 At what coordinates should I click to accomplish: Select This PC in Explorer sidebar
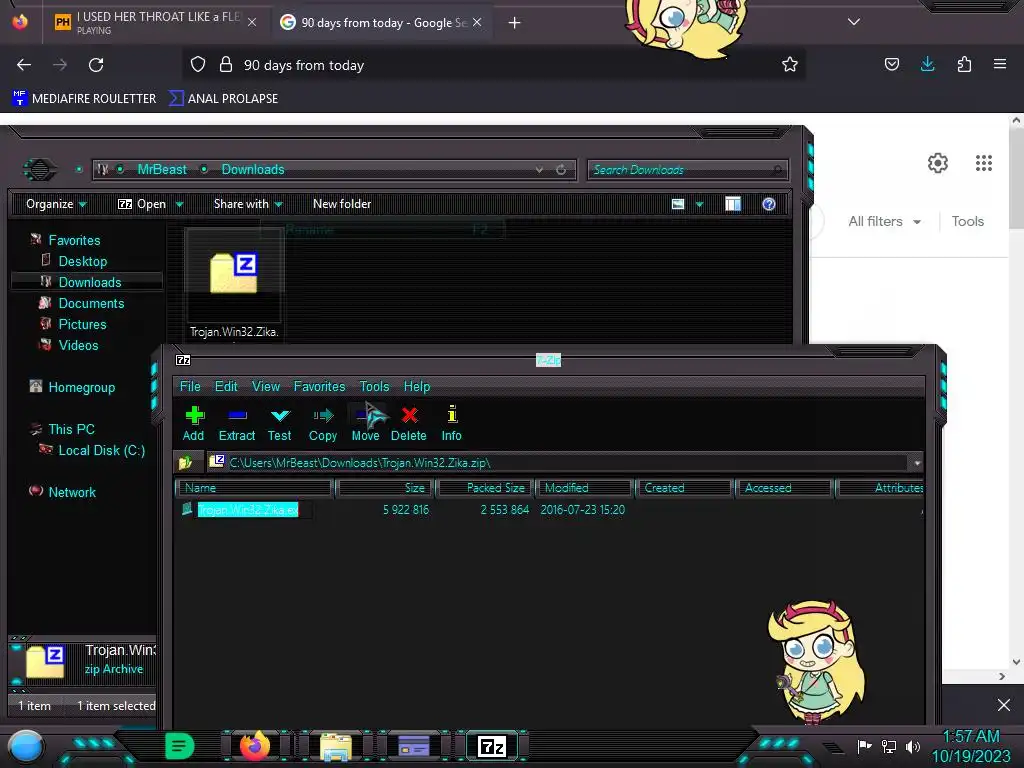pyautogui.click(x=71, y=429)
